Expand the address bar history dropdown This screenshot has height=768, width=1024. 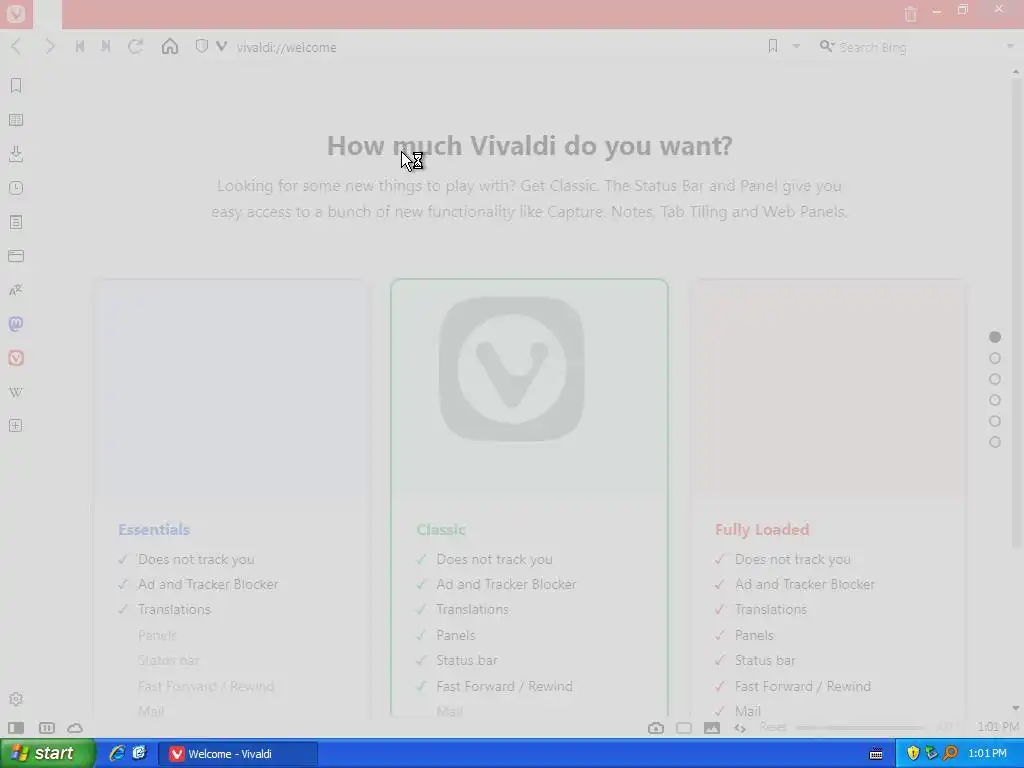[x=796, y=46]
